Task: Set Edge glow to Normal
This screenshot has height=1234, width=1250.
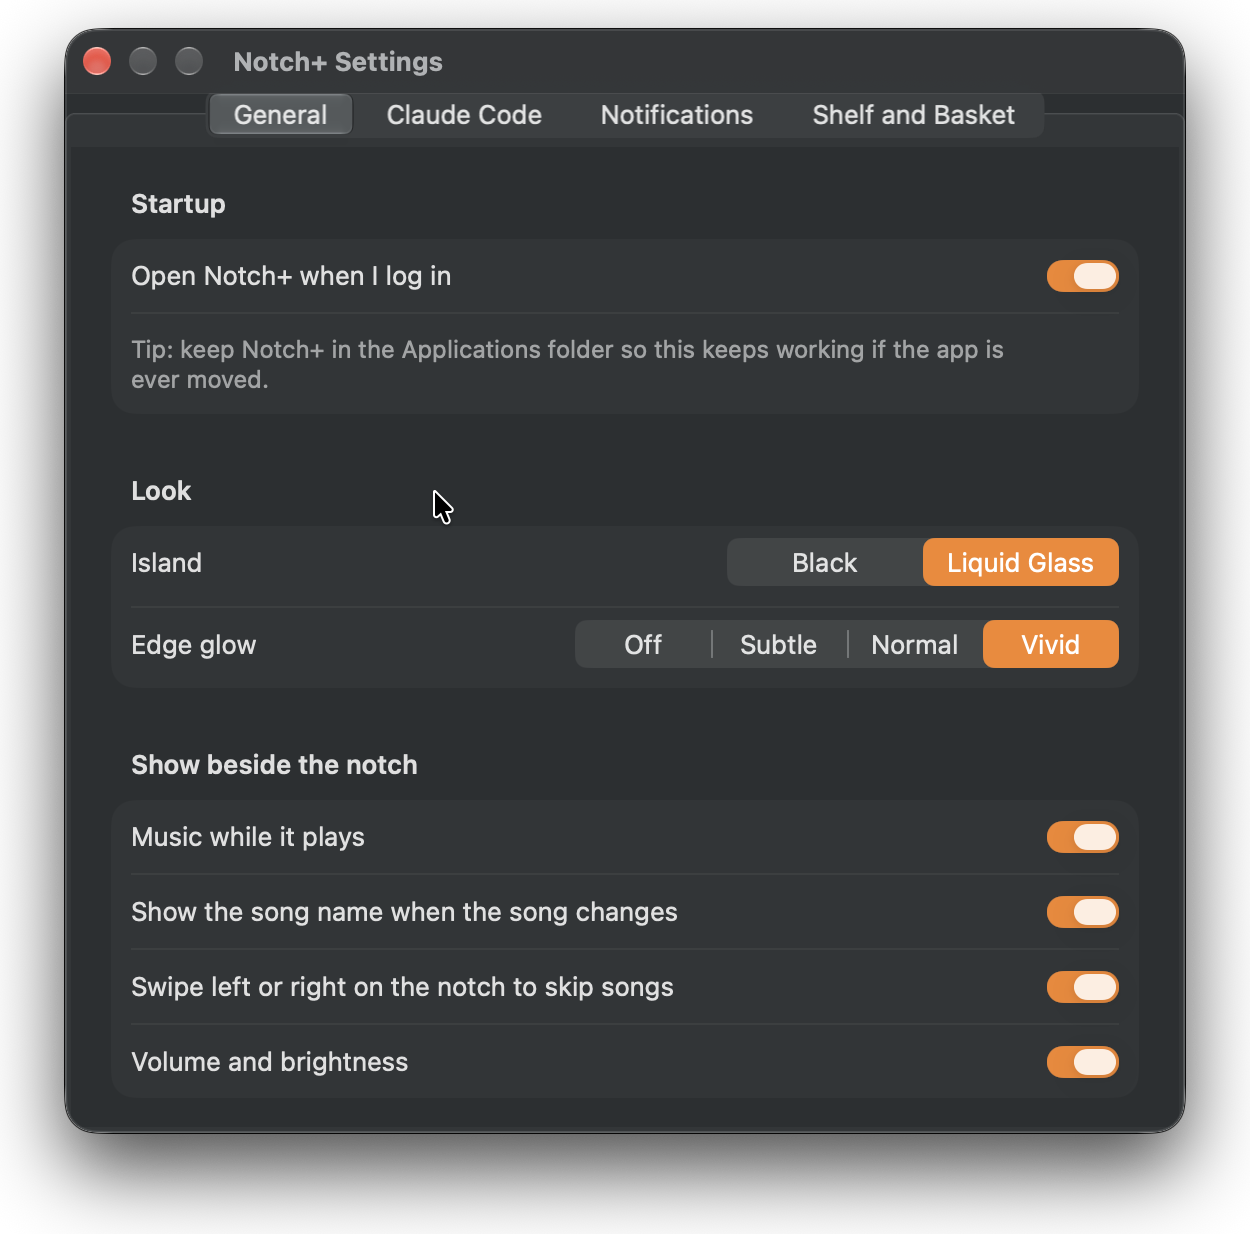Action: (x=915, y=645)
